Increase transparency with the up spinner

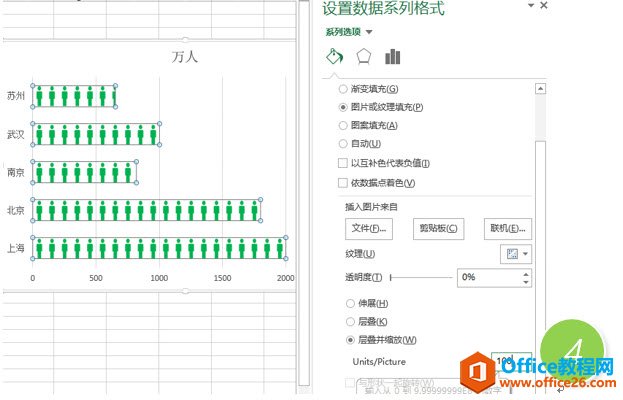point(526,274)
